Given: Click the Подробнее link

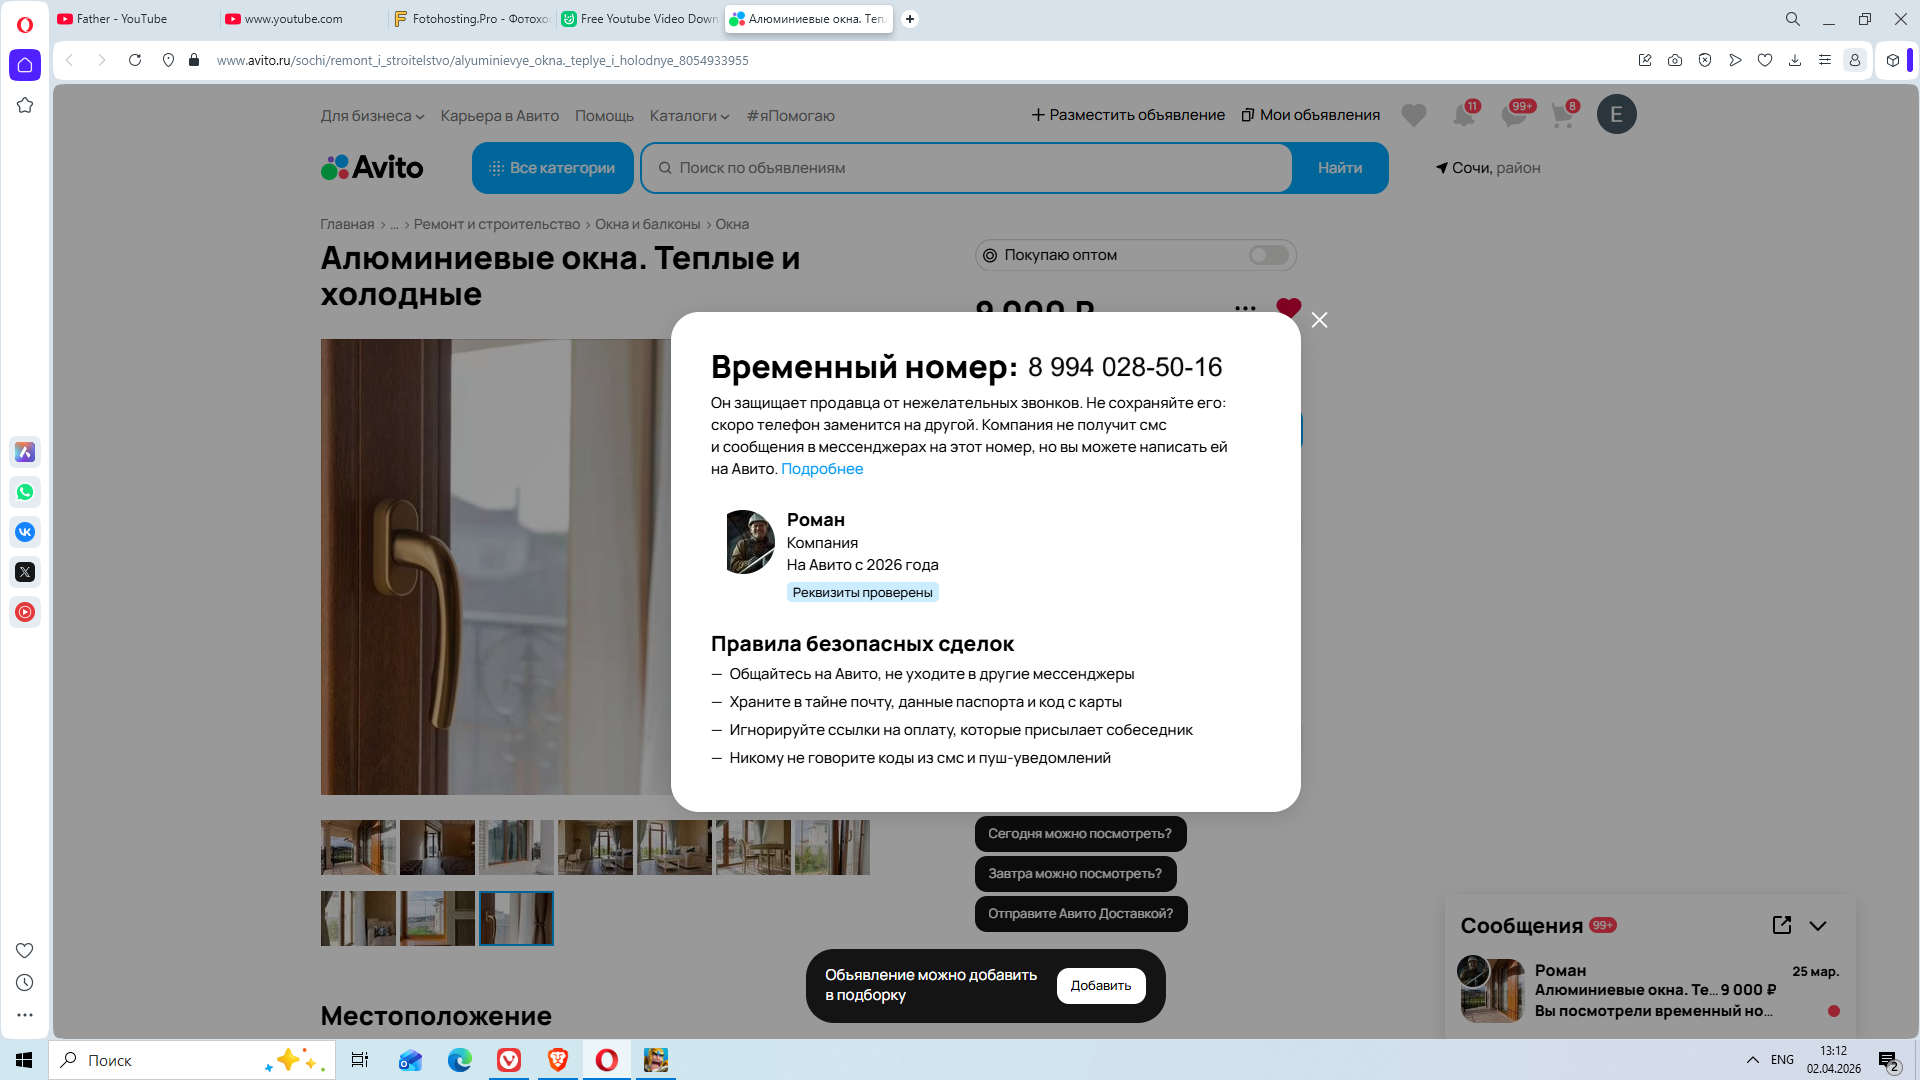Looking at the screenshot, I should (x=821, y=469).
